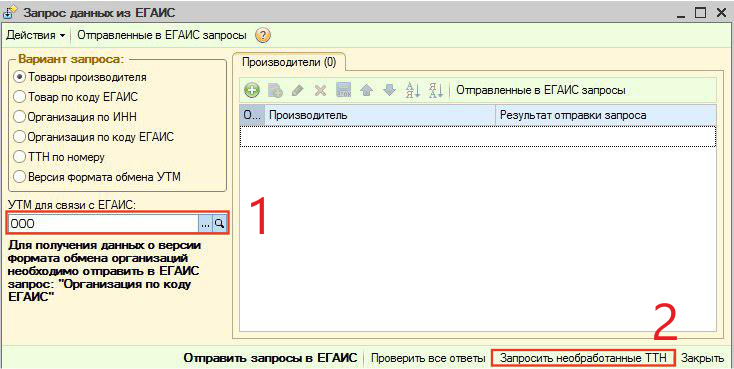Click the window icon in the title bar

click(x=9, y=13)
